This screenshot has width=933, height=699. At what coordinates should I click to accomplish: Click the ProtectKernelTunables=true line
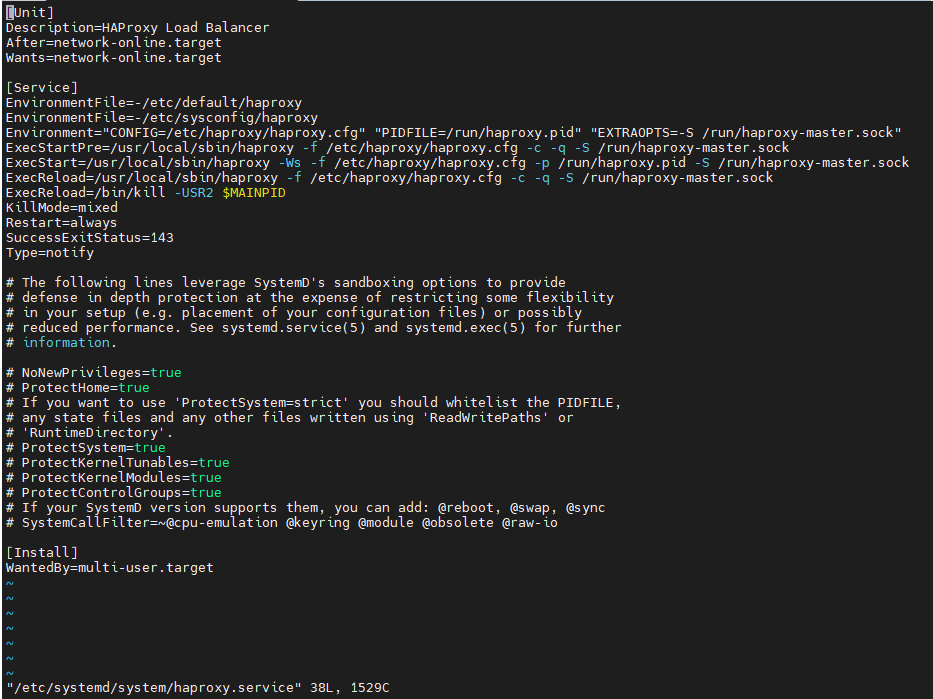click(118, 462)
